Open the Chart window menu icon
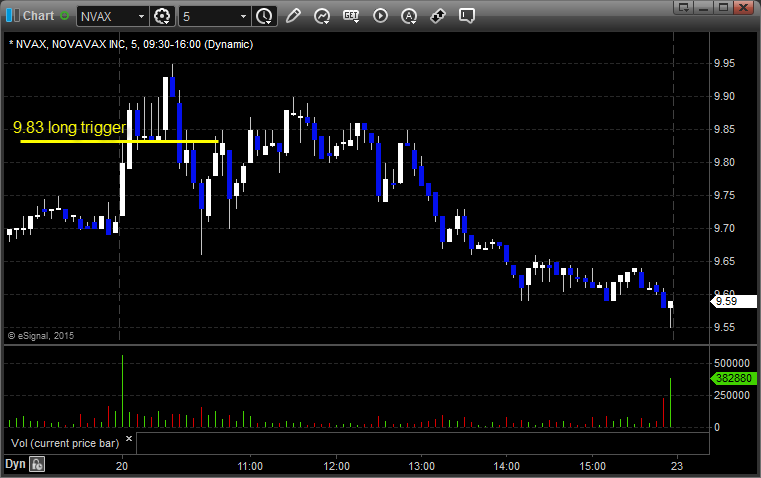Screen dimensions: 761x478 coord(12,16)
